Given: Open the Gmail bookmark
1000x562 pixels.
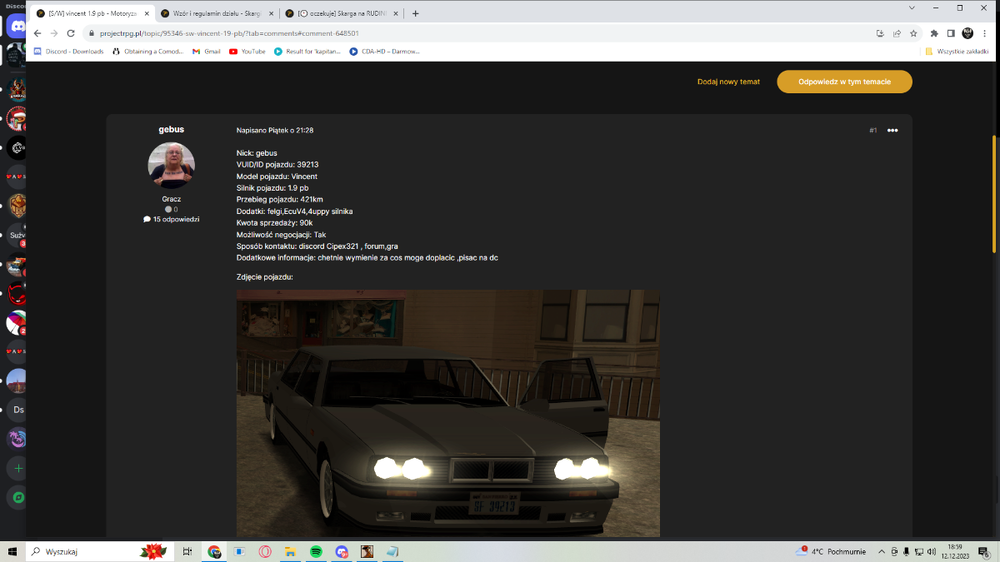Looking at the screenshot, I should coord(206,52).
